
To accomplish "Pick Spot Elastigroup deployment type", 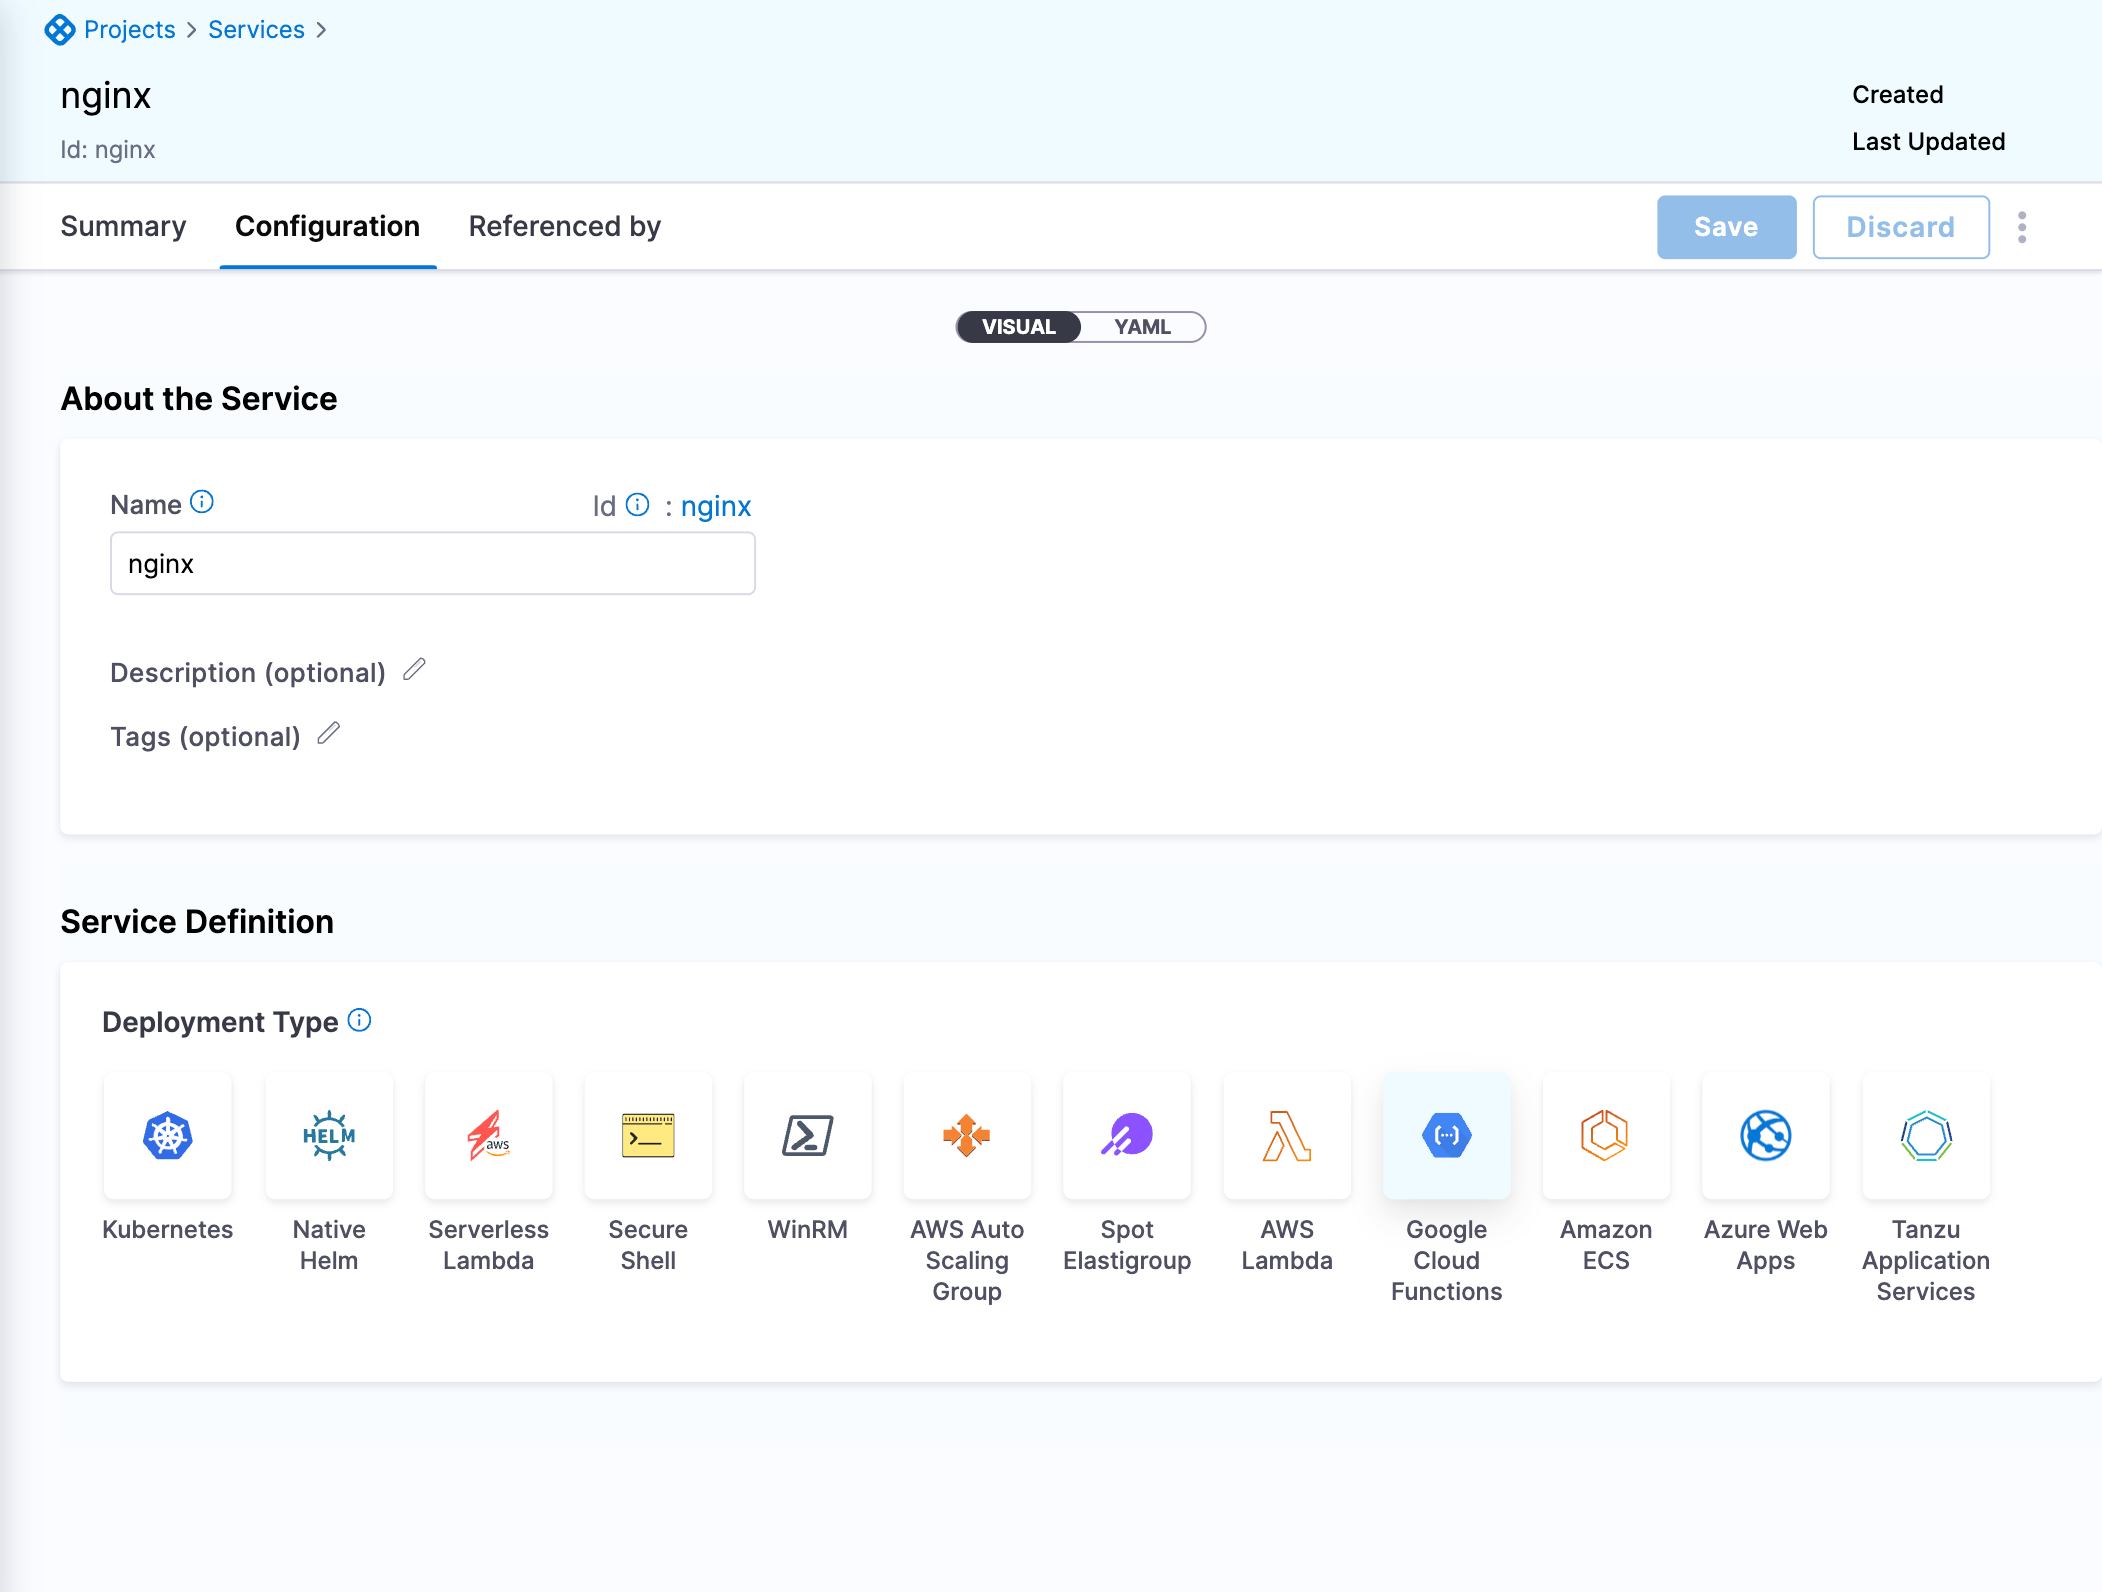I will click(1127, 1136).
